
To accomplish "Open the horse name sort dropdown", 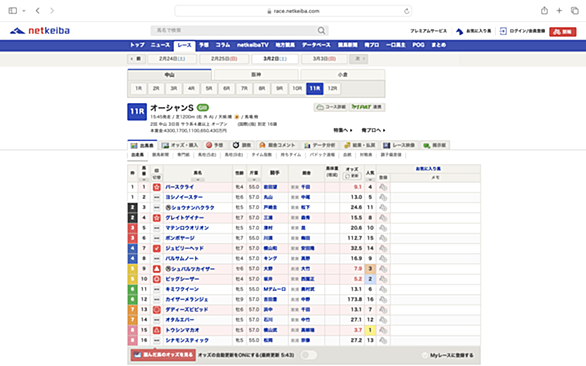I will [x=198, y=180].
